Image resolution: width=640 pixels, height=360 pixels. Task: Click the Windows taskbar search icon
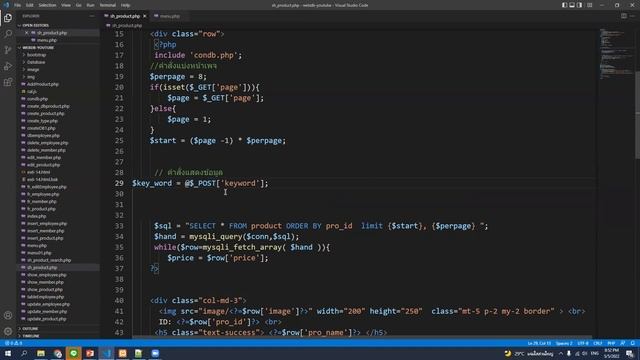point(24,353)
